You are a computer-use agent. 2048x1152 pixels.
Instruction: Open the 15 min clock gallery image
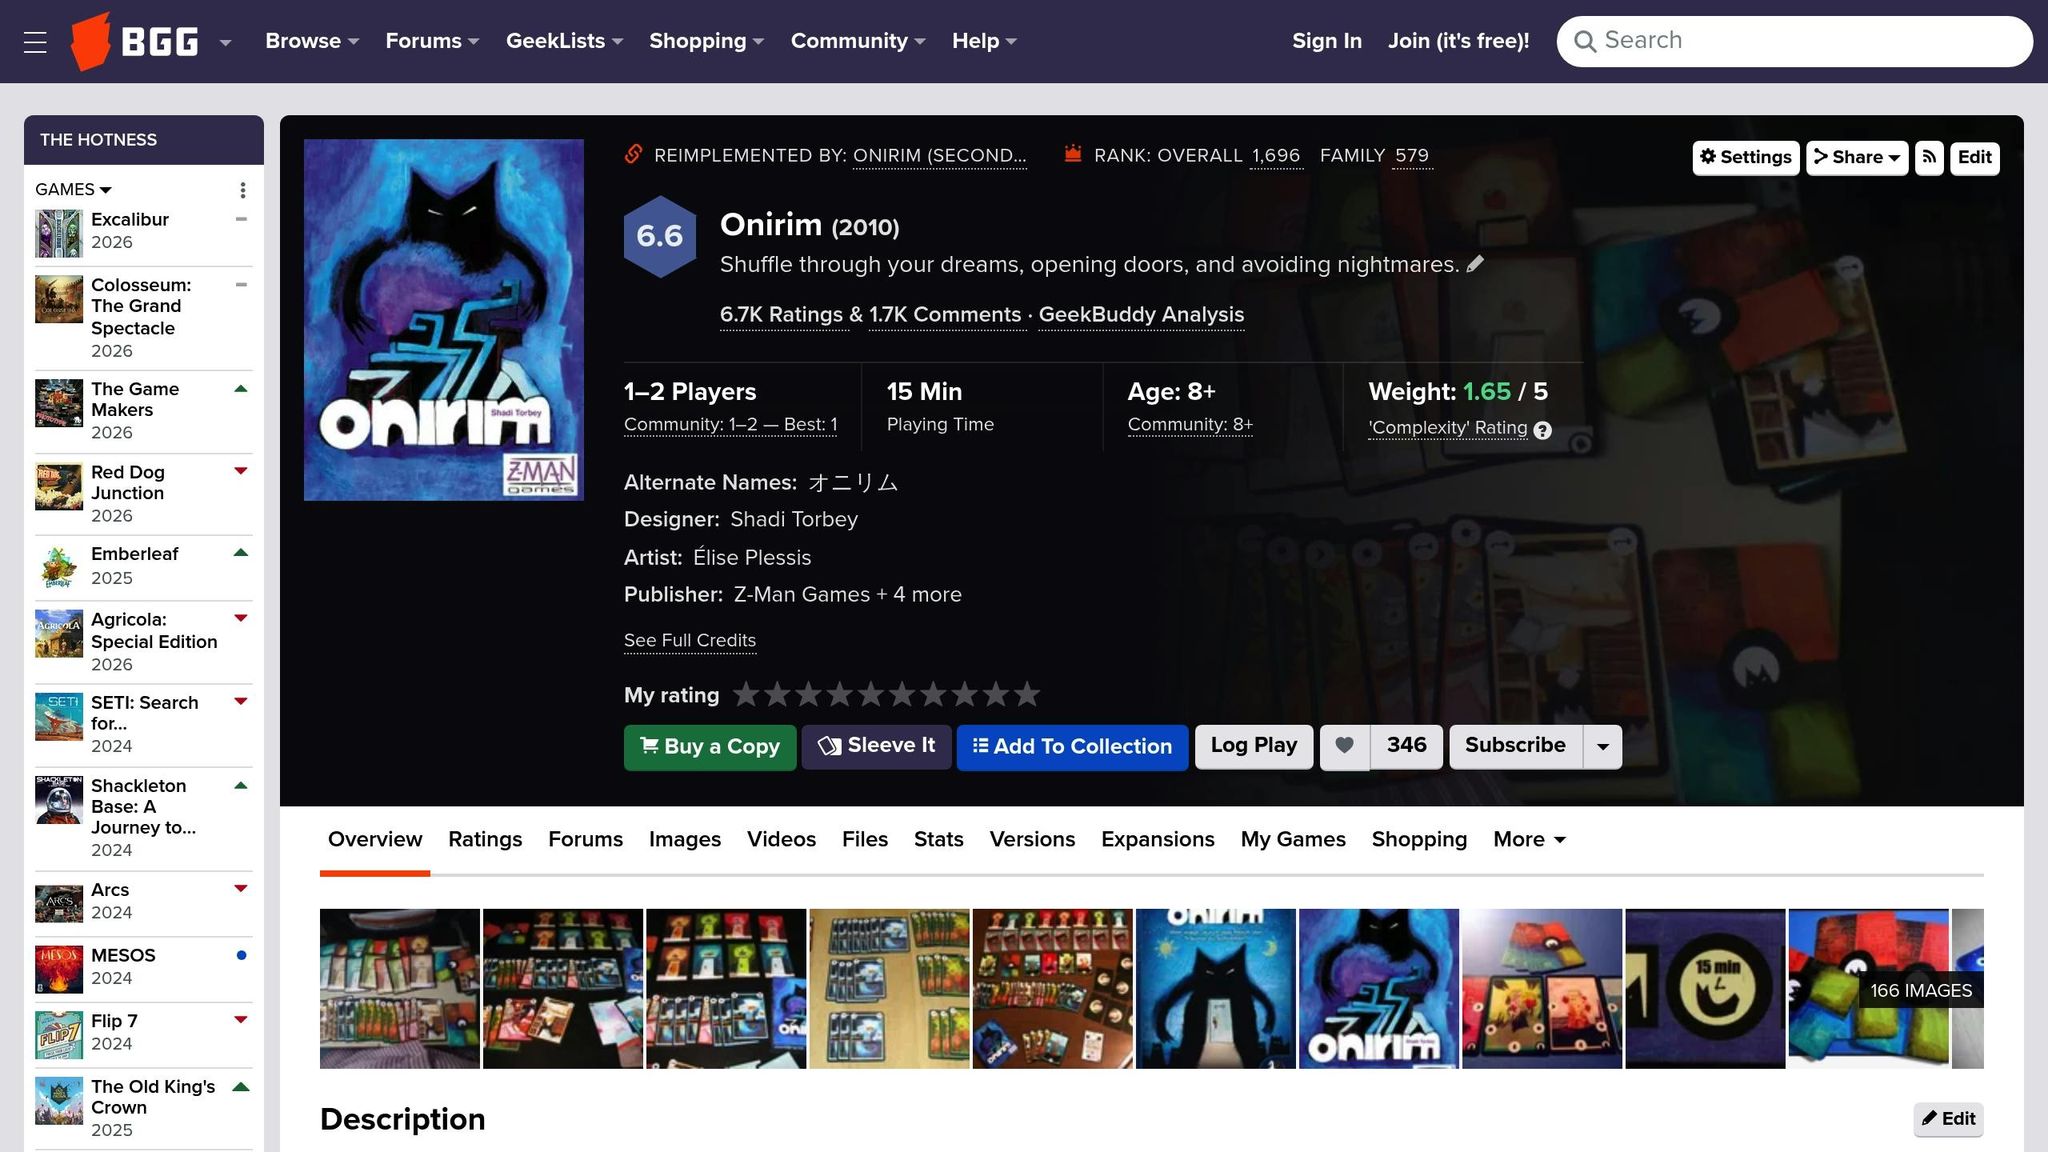pyautogui.click(x=1705, y=989)
